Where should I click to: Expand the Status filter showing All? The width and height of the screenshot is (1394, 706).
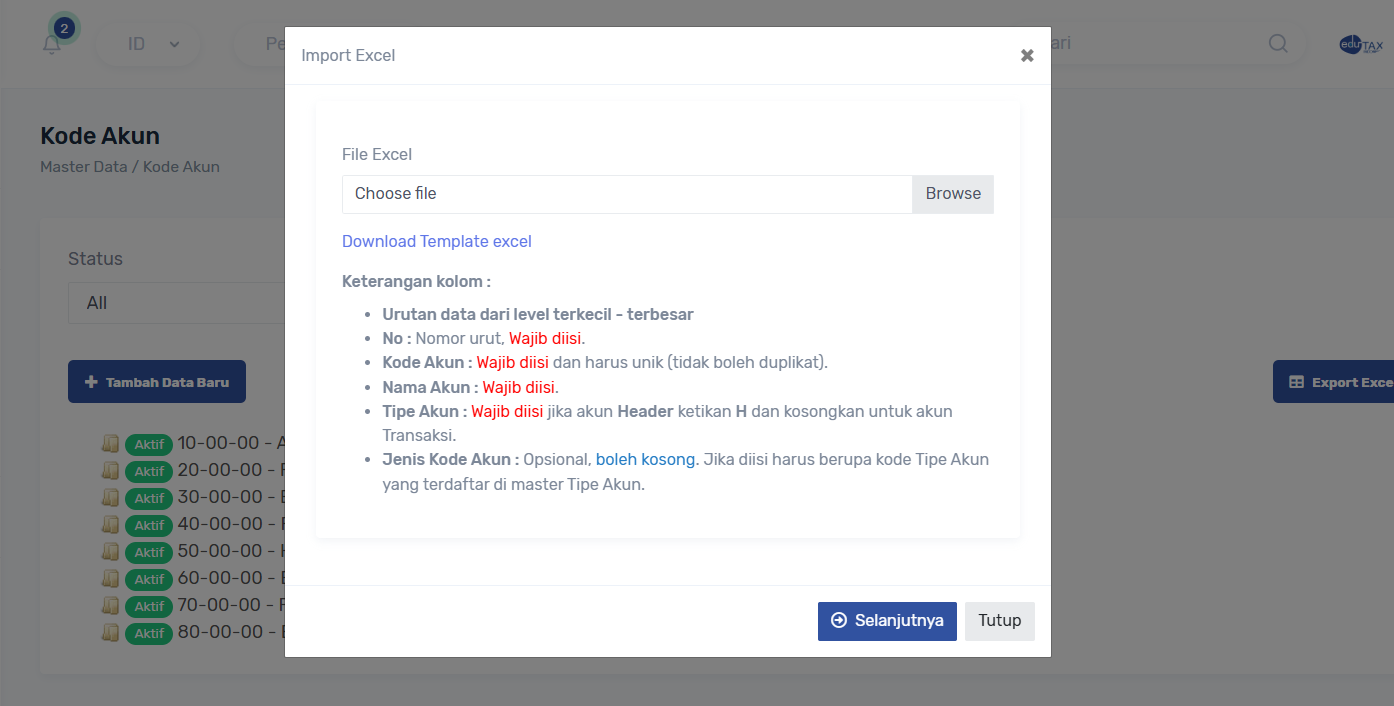click(x=175, y=303)
